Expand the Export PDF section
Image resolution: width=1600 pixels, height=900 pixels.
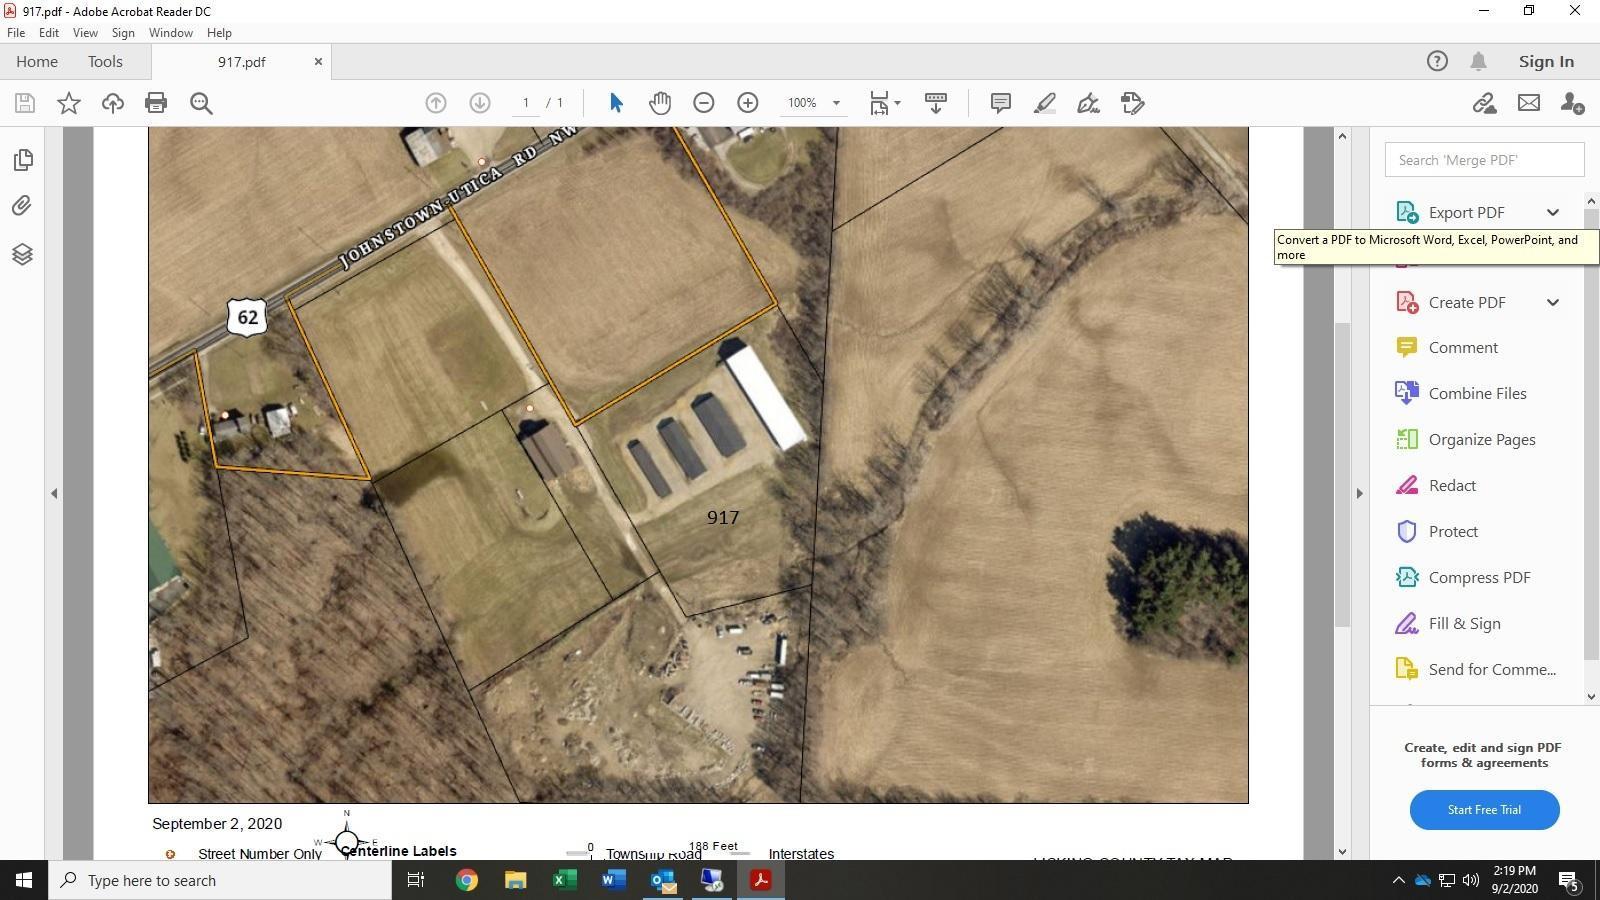(1552, 212)
